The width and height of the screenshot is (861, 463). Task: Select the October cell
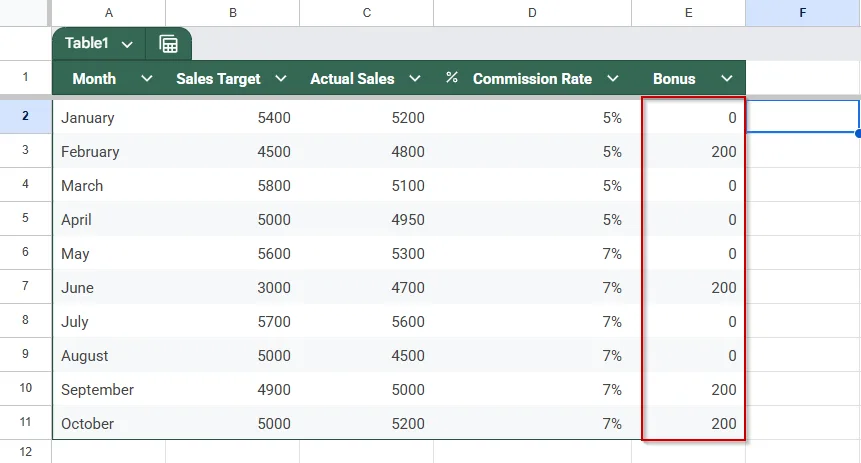109,423
